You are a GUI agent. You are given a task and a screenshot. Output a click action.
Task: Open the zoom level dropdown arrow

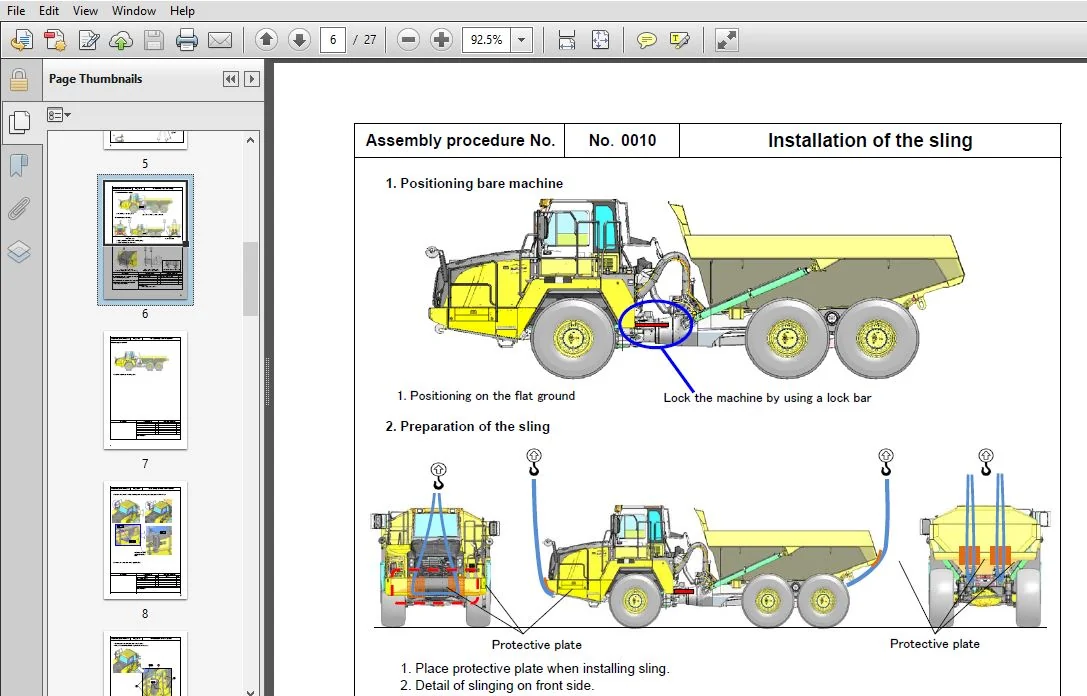click(x=521, y=40)
